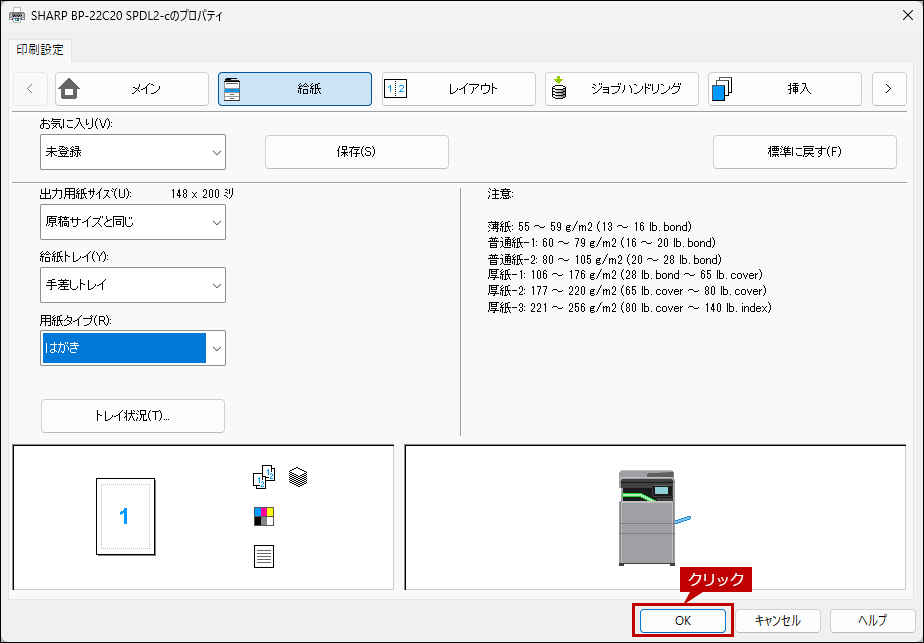This screenshot has height=643, width=924.
Task: Click the CMYK color mode icon
Action: (264, 516)
